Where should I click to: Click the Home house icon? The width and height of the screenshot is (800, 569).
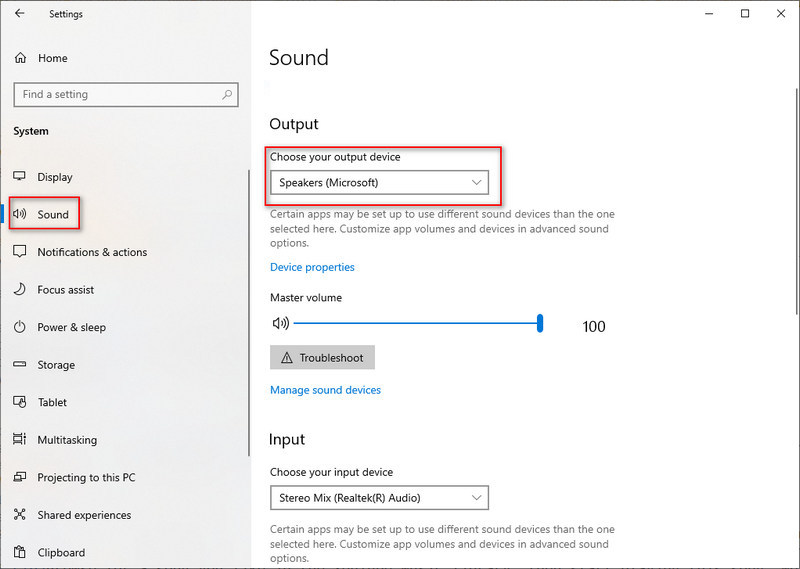click(x=20, y=58)
